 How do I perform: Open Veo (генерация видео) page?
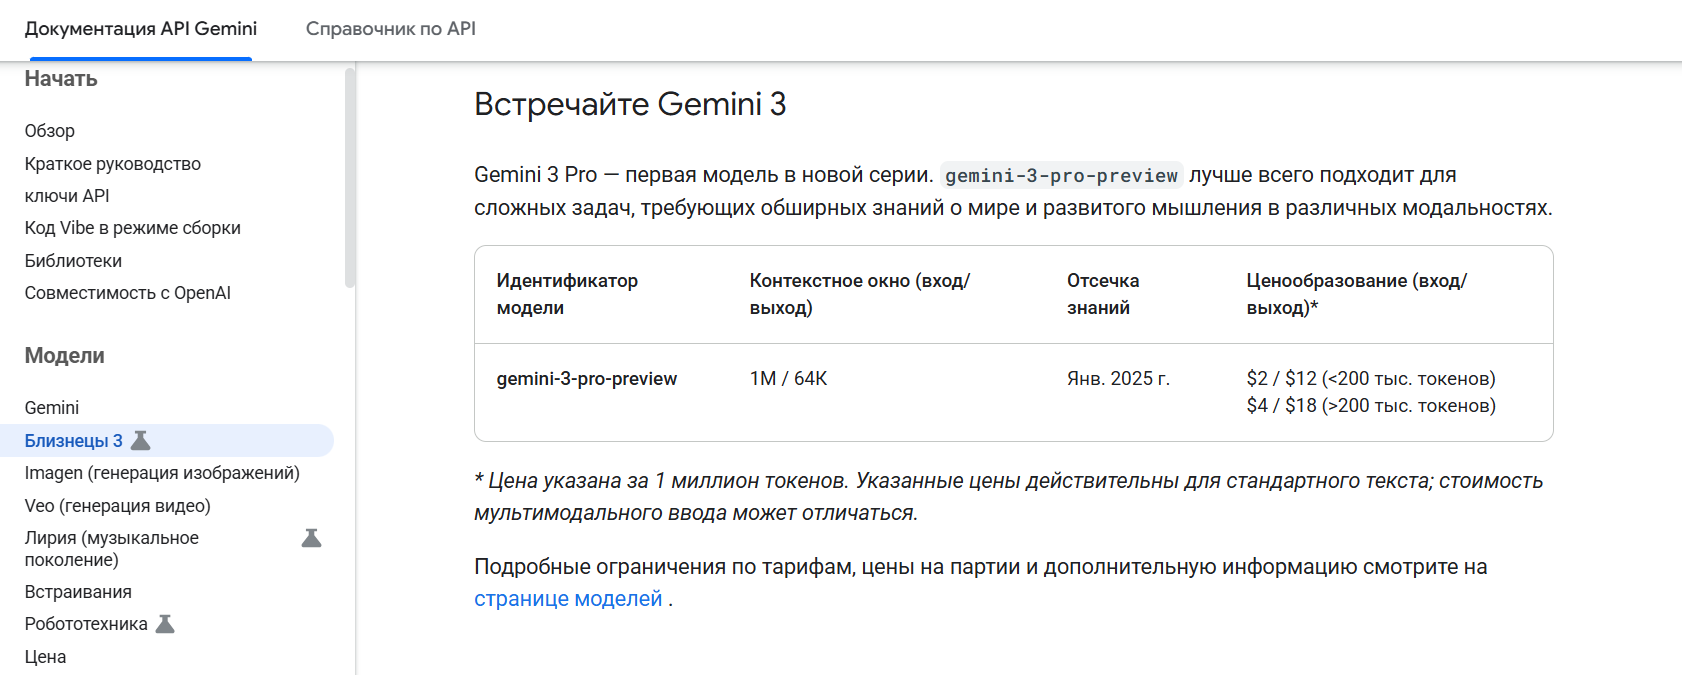pyautogui.click(x=118, y=506)
